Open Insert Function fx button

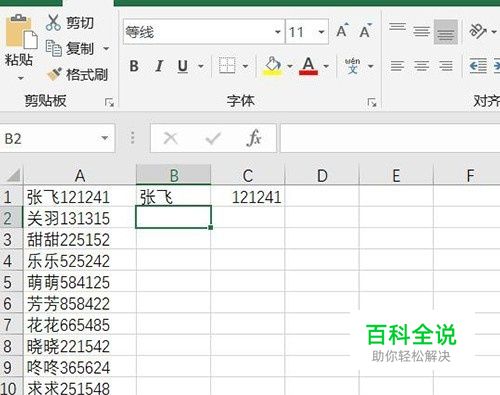click(254, 138)
